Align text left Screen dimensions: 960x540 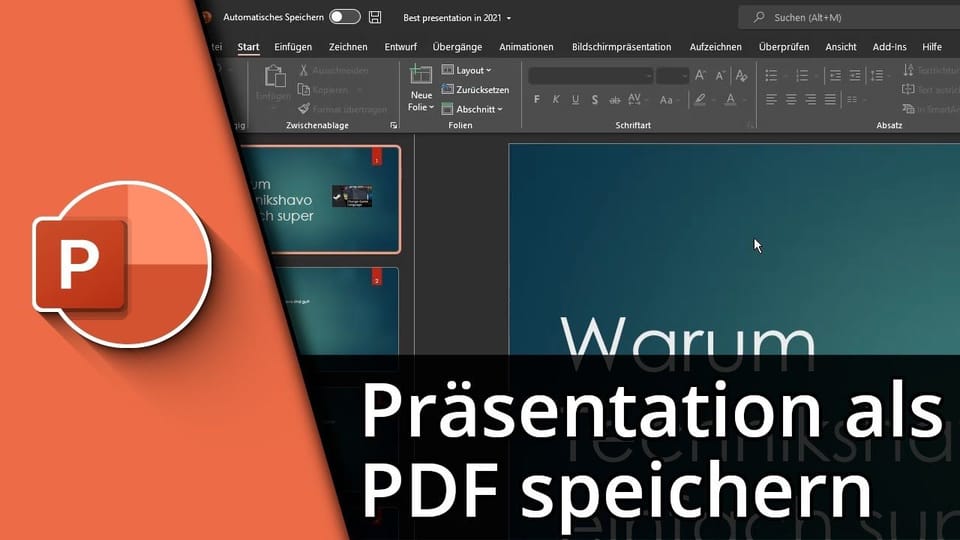[771, 99]
